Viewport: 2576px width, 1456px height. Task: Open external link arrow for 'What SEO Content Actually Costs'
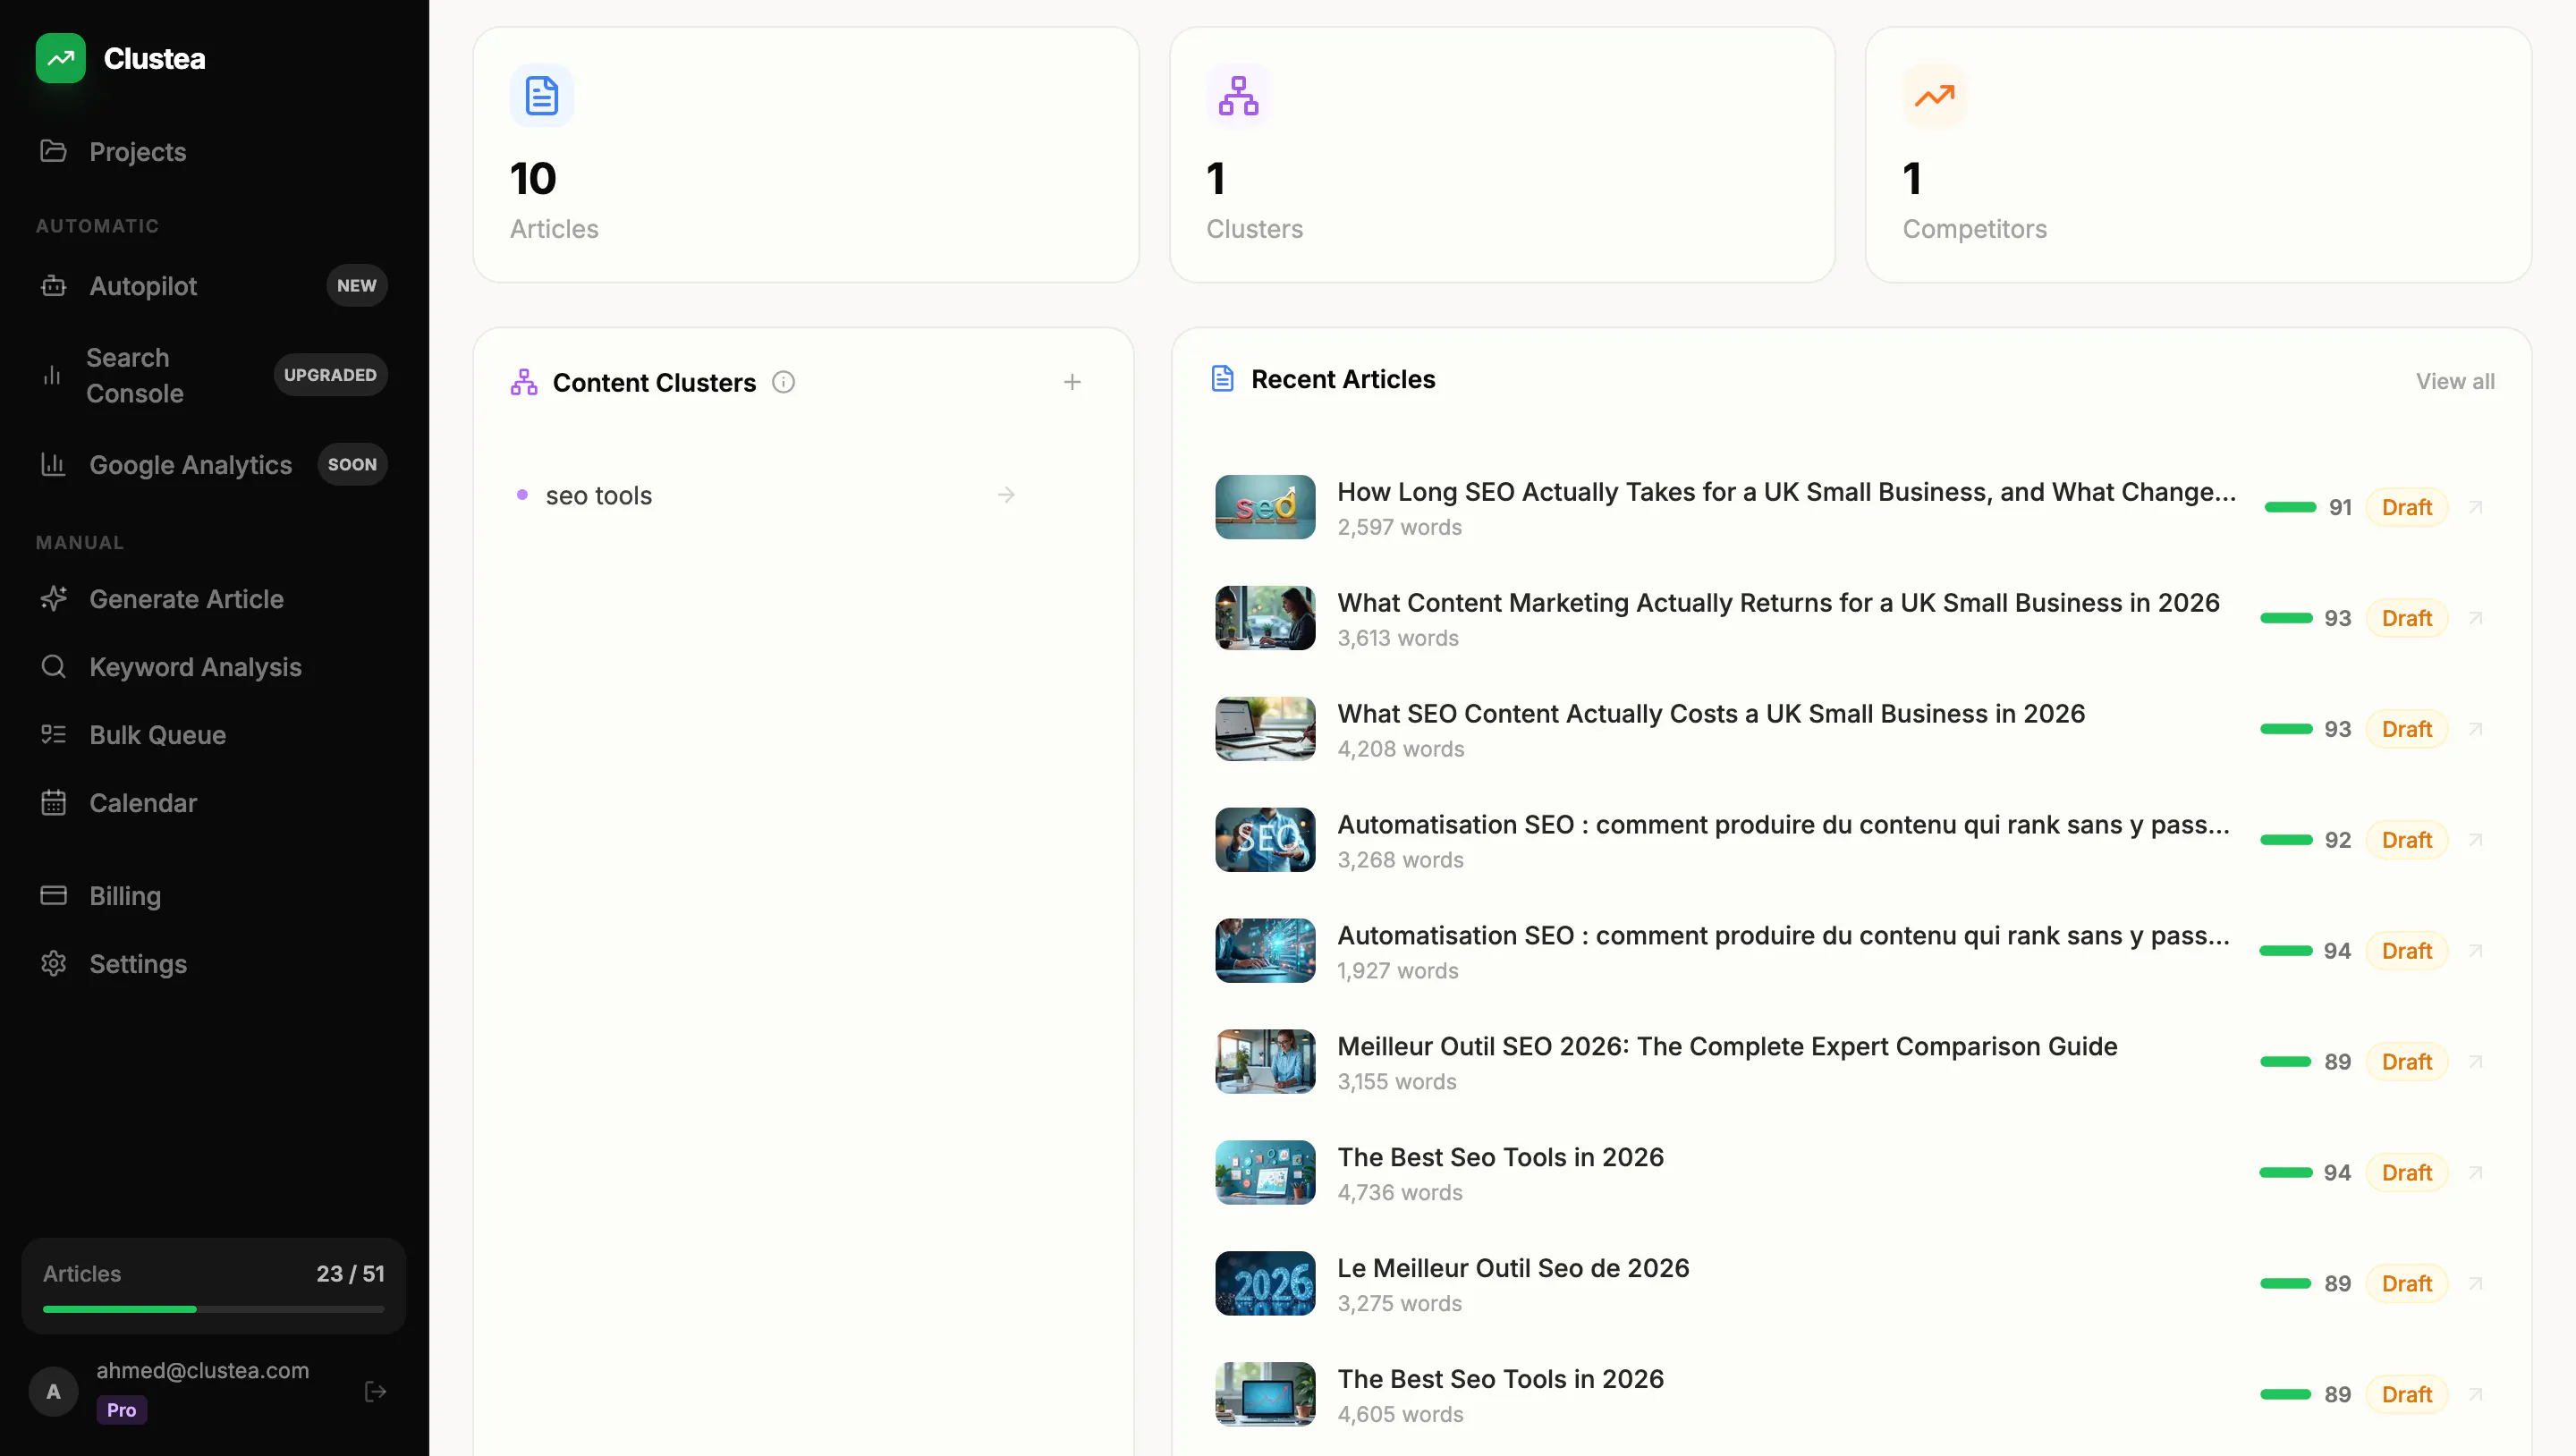coord(2476,729)
